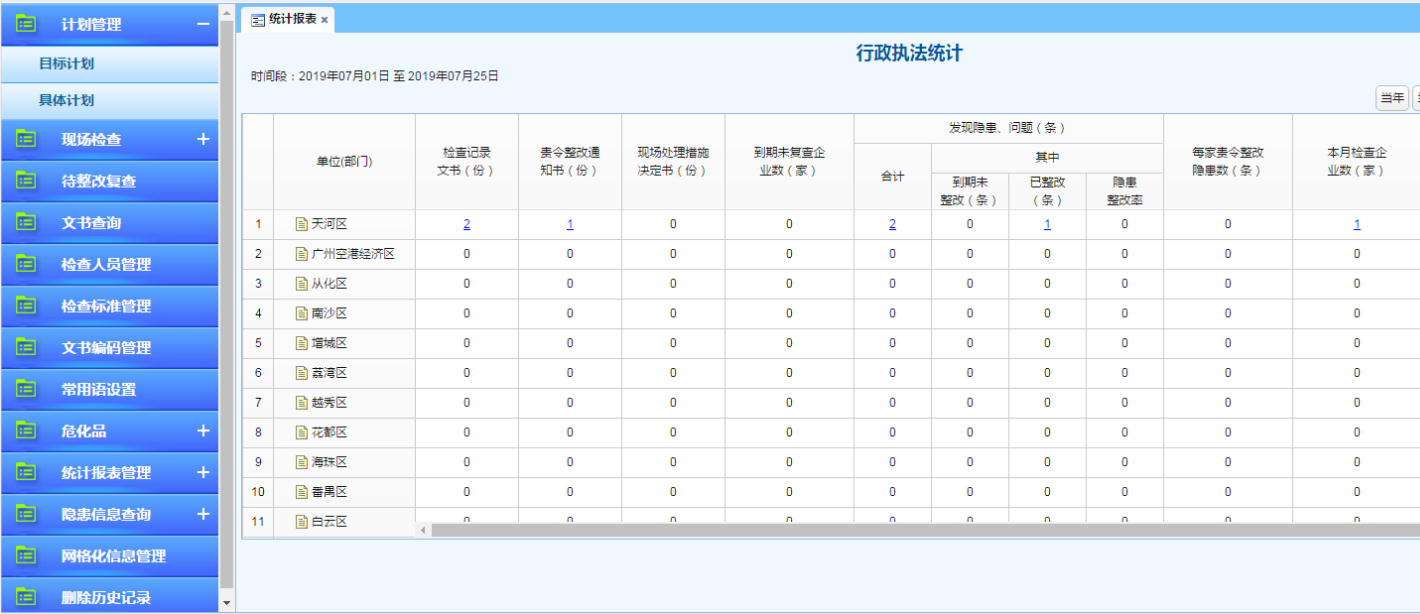Expand the 隐患信息查询 menu plus sign

pos(203,514)
